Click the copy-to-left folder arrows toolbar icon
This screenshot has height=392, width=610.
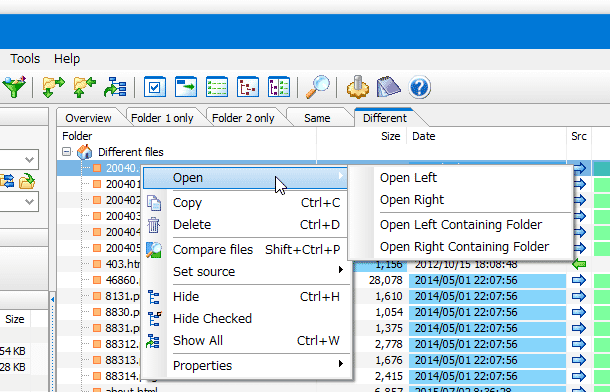pos(84,87)
